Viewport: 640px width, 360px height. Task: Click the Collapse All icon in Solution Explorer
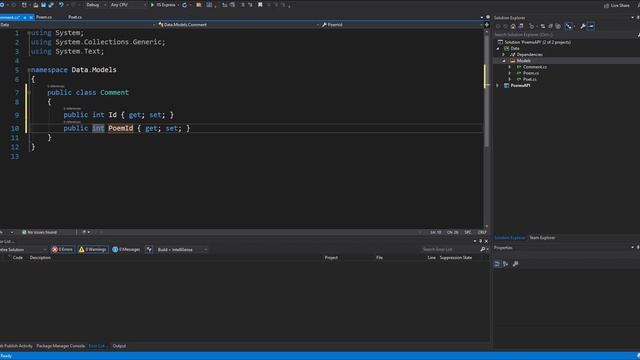point(550,26)
